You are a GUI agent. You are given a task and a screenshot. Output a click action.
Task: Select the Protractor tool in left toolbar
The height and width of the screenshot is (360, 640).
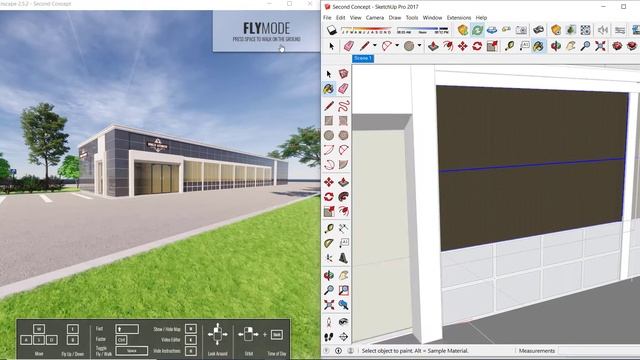[x=329, y=243]
